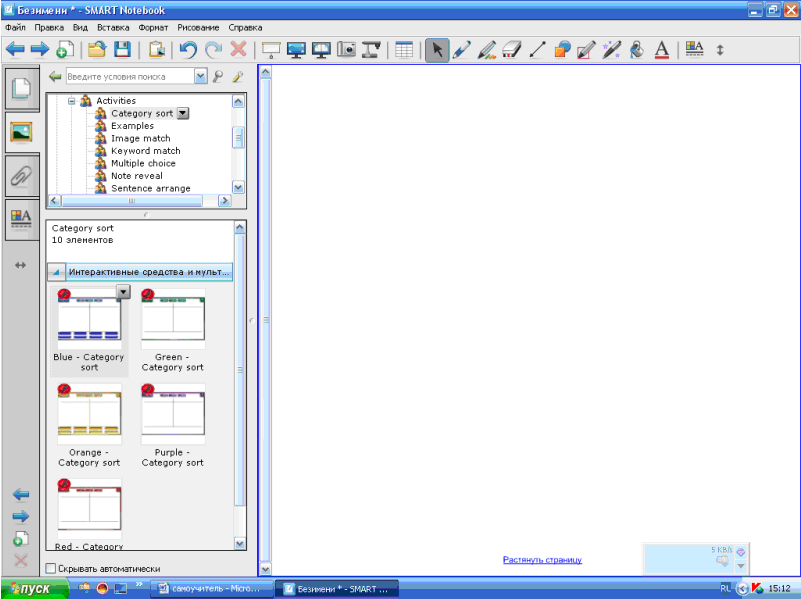The image size is (801, 599).
Task: Enable the auto-hide checkbox
Action: [x=51, y=568]
